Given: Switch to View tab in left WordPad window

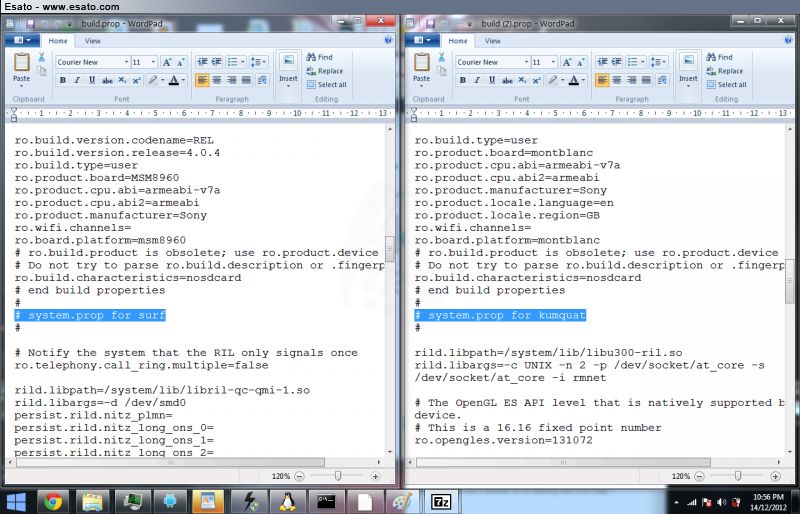Looking at the screenshot, I should click(x=92, y=41).
